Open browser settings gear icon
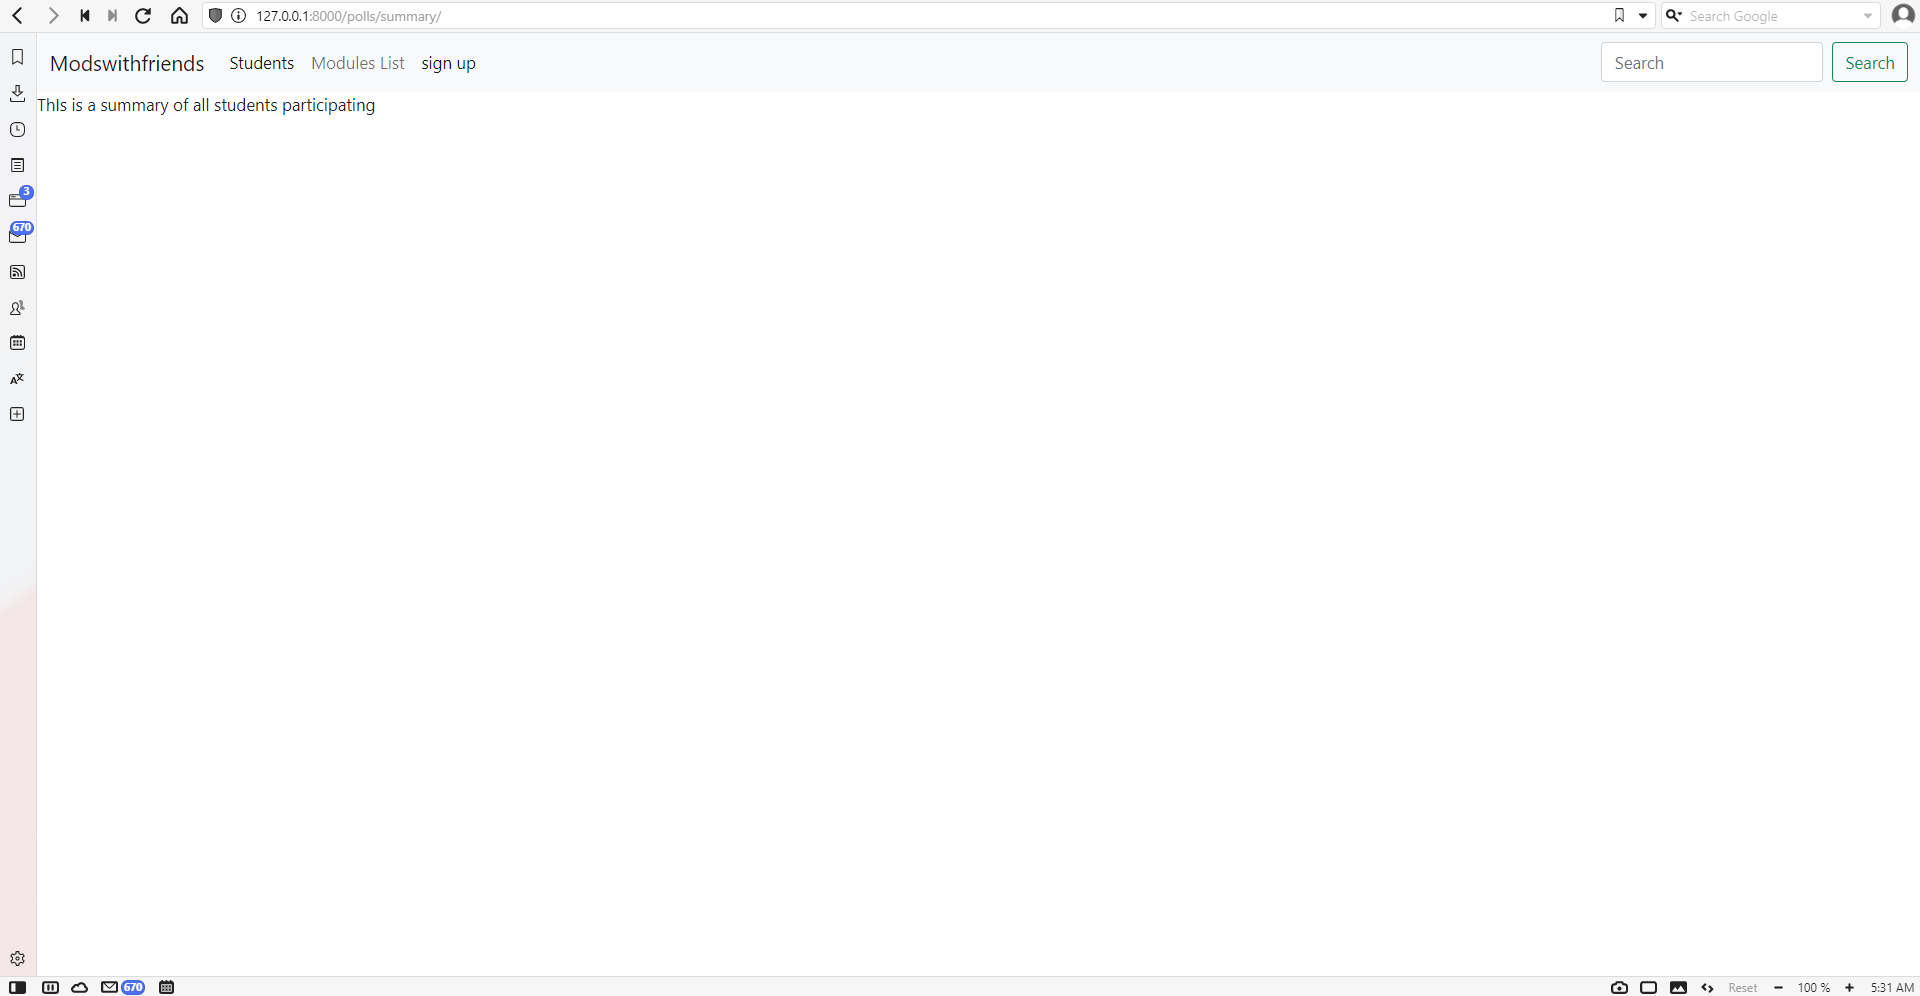This screenshot has width=1920, height=996. pyautogui.click(x=17, y=958)
